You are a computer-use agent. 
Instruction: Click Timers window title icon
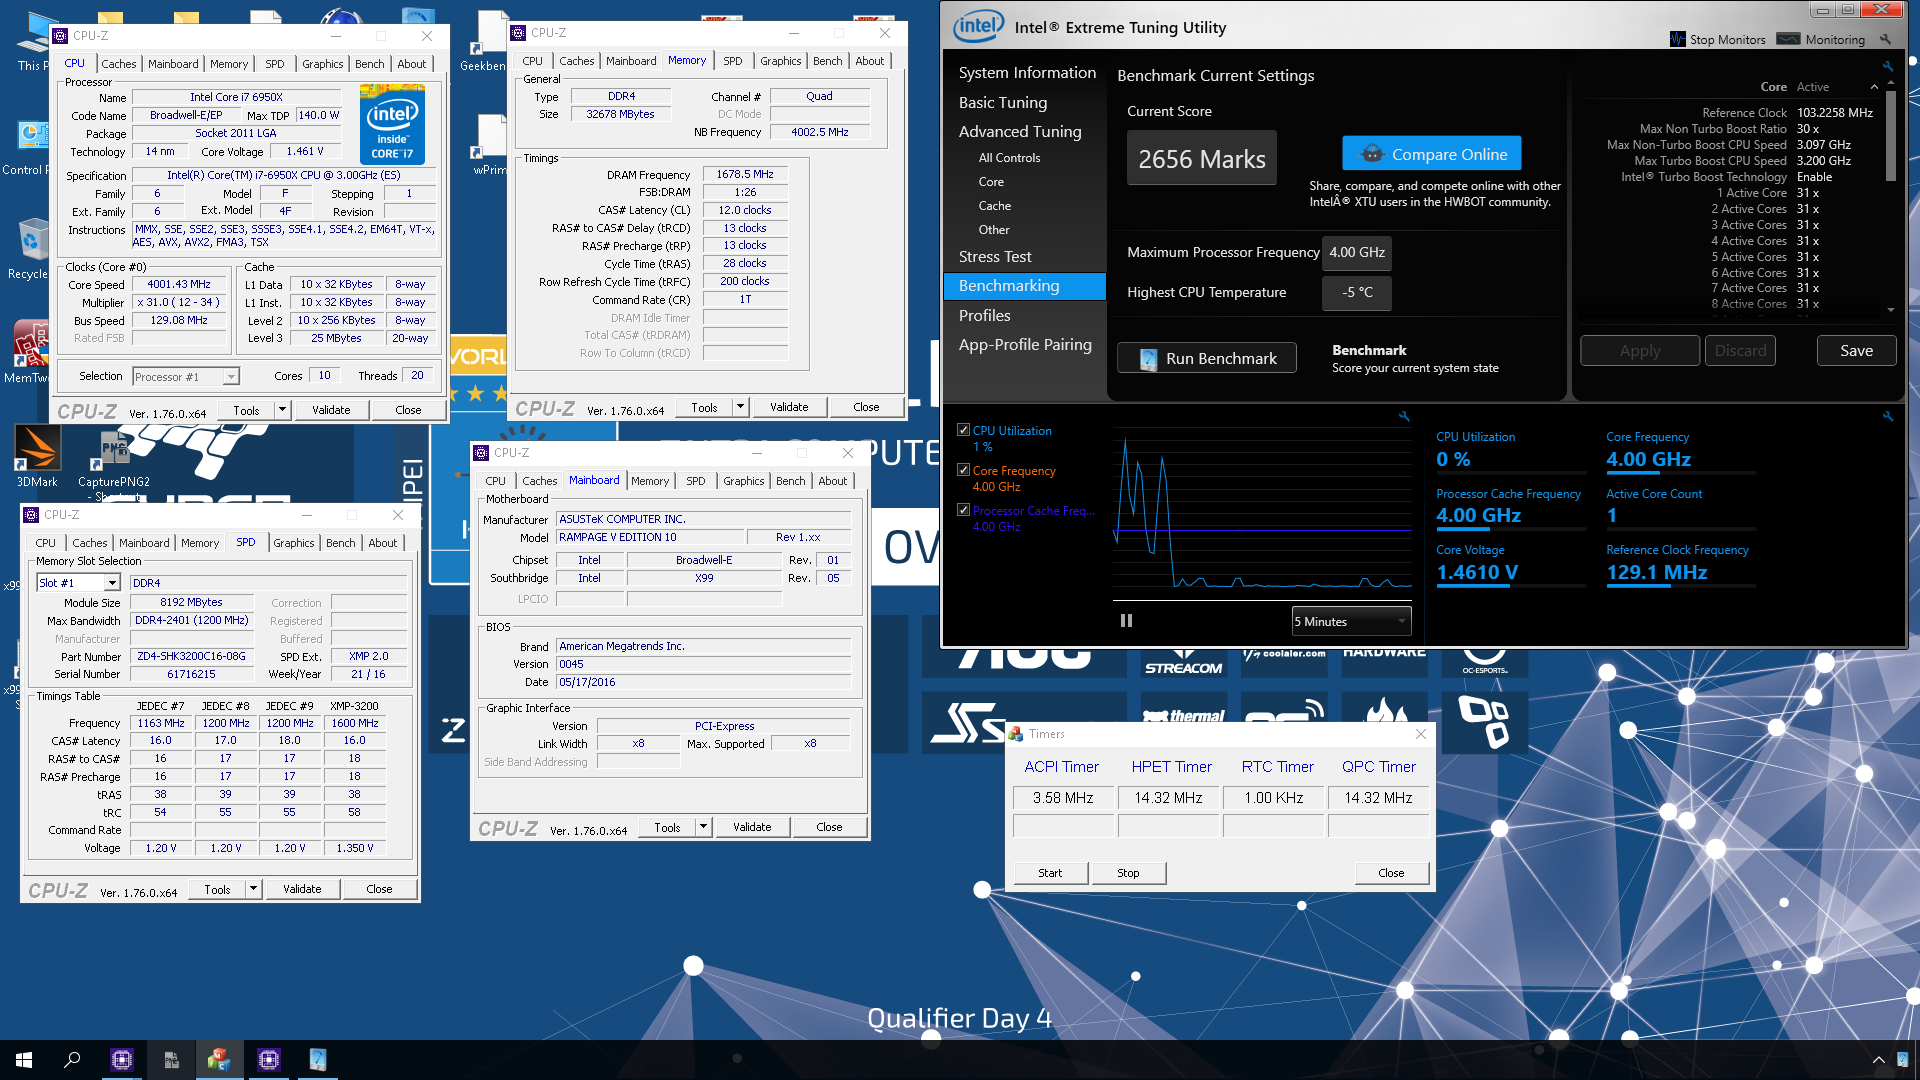coord(1016,734)
